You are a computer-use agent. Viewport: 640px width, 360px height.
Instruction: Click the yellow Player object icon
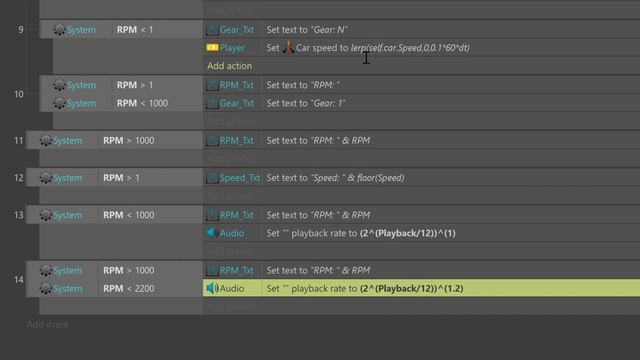[212, 48]
